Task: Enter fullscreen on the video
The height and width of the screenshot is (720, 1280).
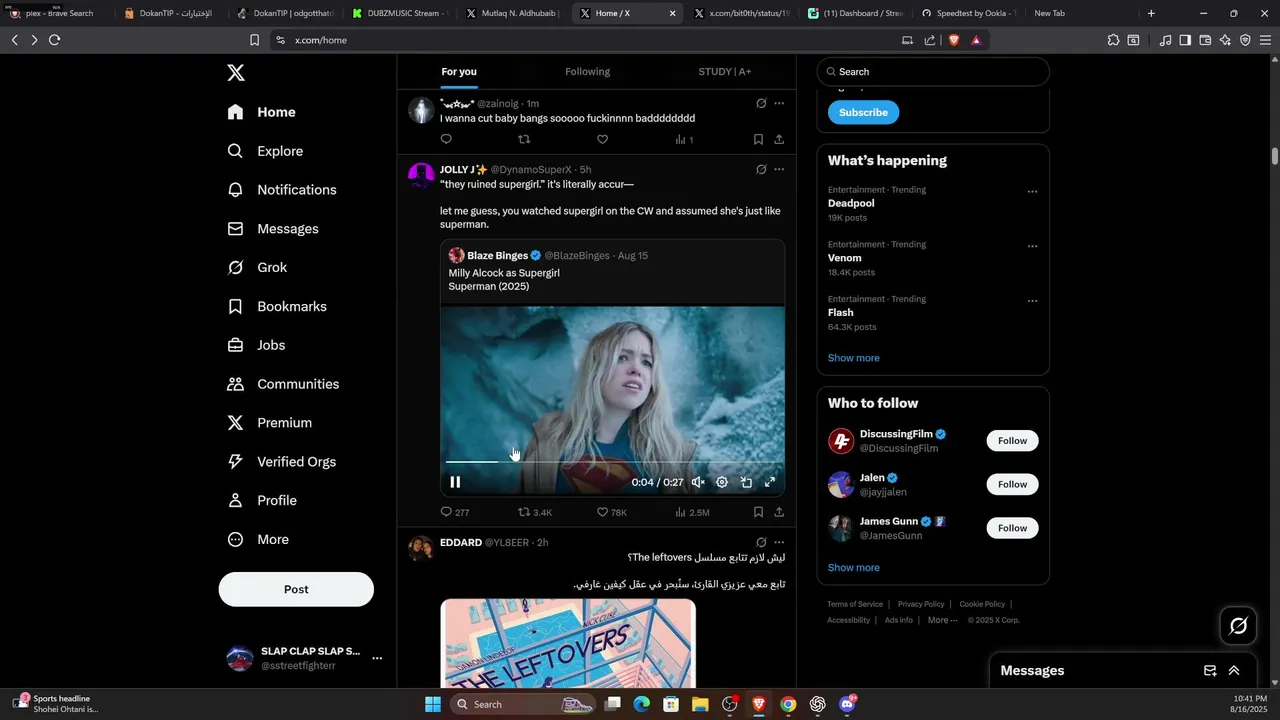Action: (x=770, y=482)
